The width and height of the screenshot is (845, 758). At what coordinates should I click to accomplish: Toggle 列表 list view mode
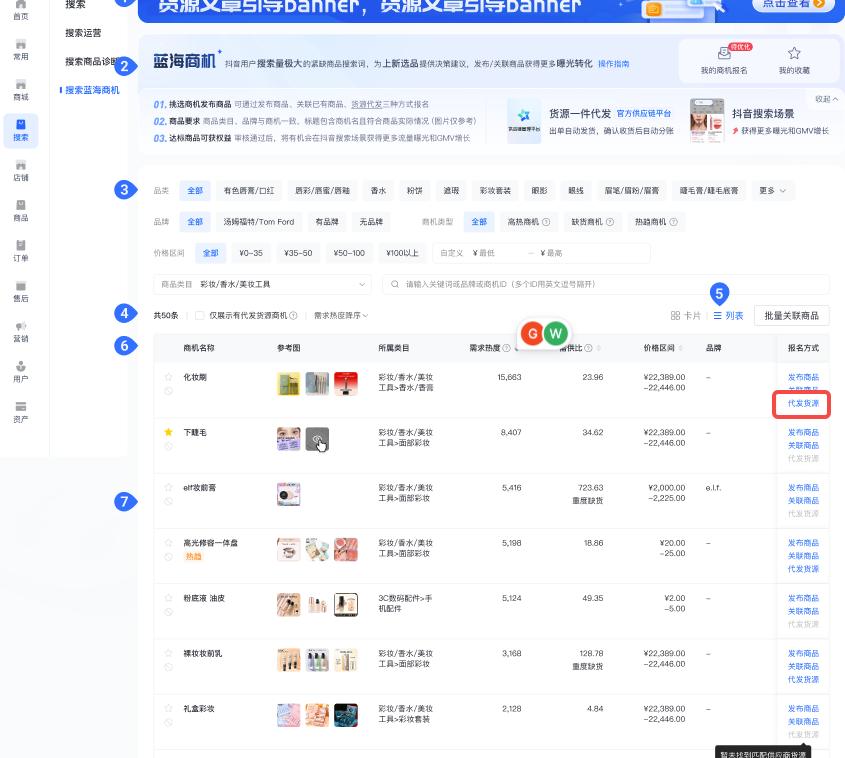coord(727,314)
